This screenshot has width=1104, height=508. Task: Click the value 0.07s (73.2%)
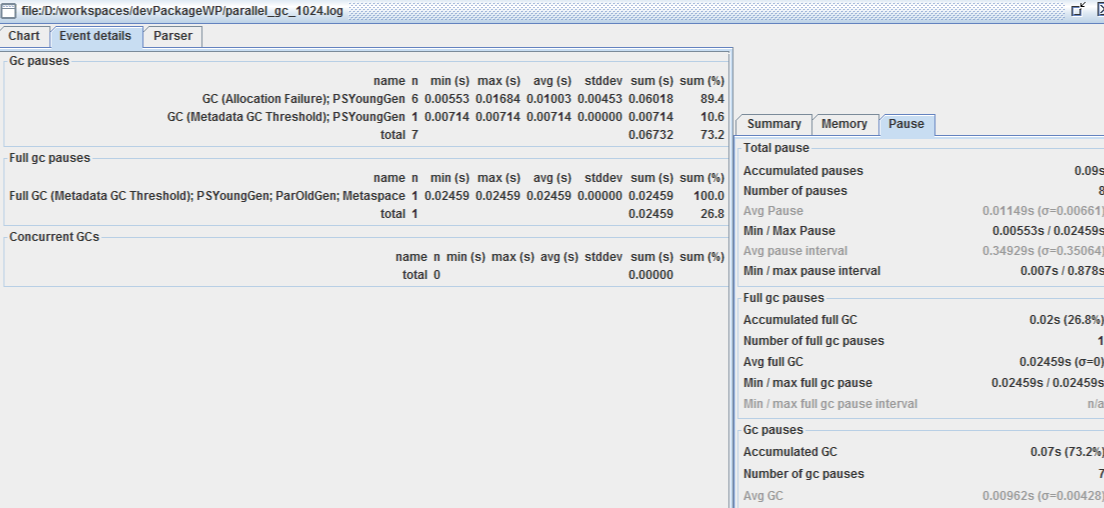coord(1066,452)
